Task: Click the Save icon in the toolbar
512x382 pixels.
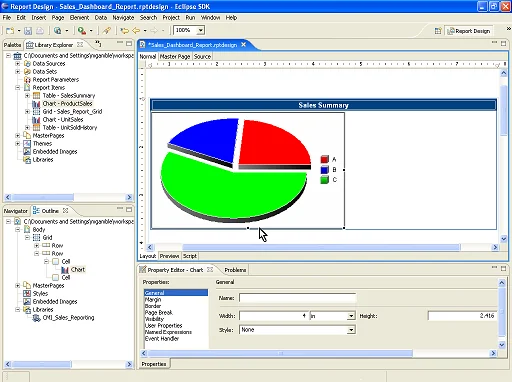Action: (28, 31)
